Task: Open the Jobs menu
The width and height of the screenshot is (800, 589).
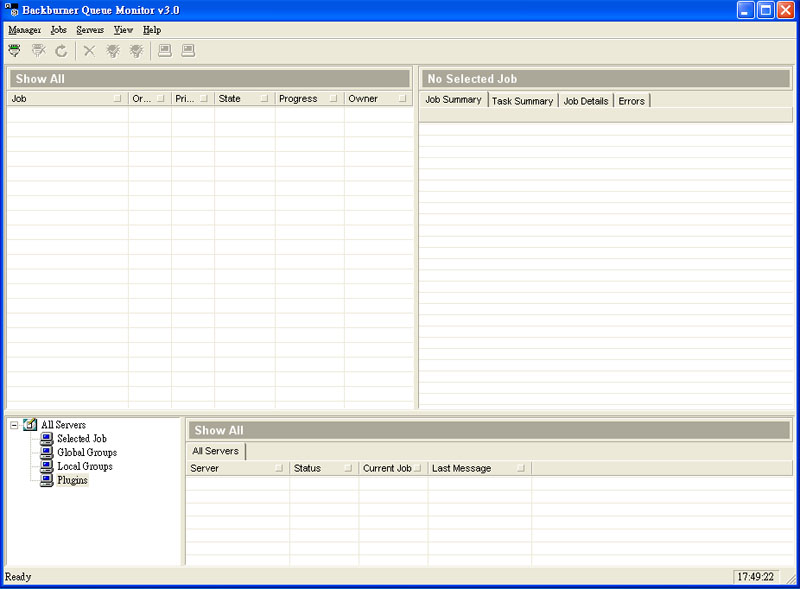Action: (59, 30)
